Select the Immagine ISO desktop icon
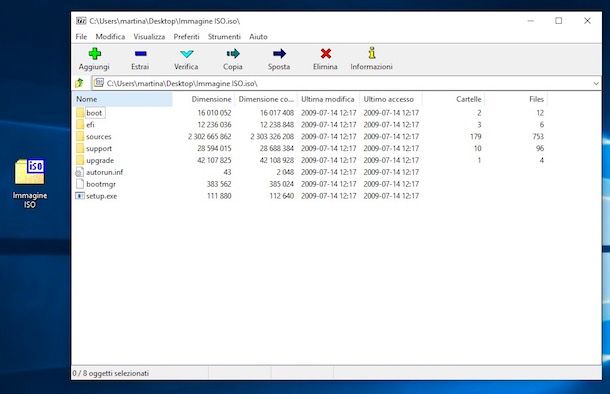The height and width of the screenshot is (394, 610). (30, 184)
